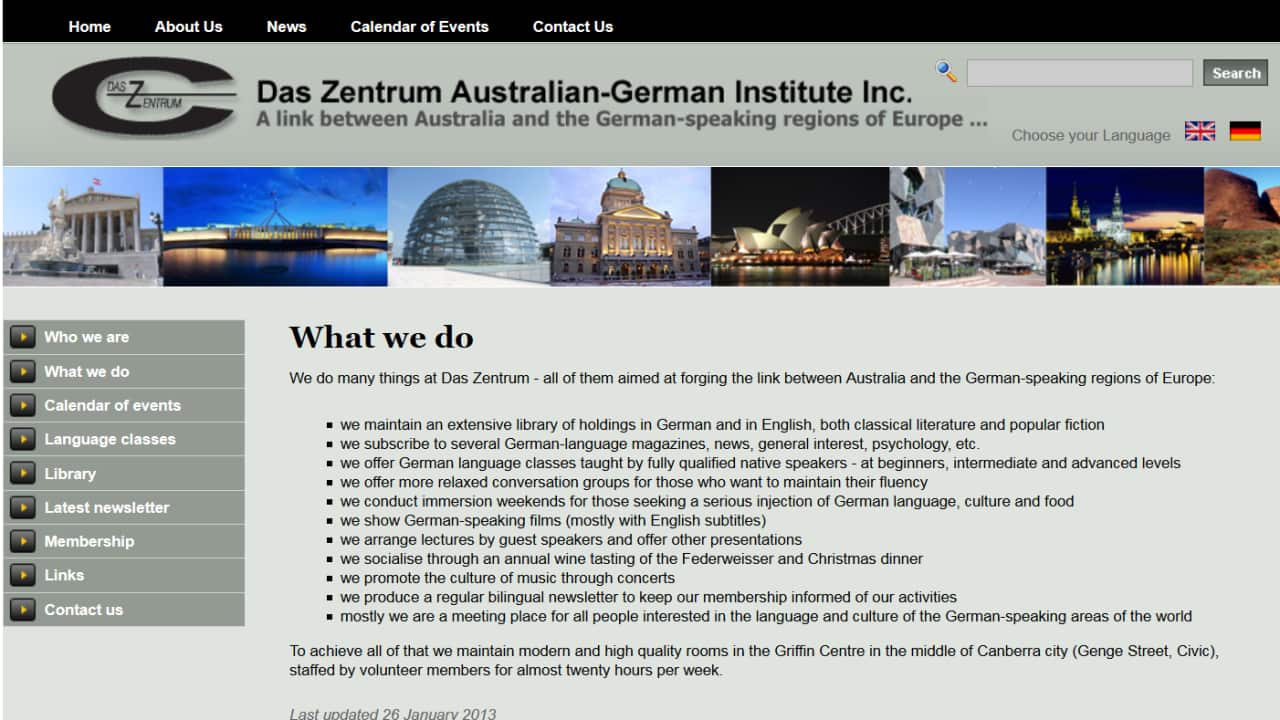Click the arrow icon beside 'Membership'
This screenshot has height=720, width=1280.
point(22,541)
